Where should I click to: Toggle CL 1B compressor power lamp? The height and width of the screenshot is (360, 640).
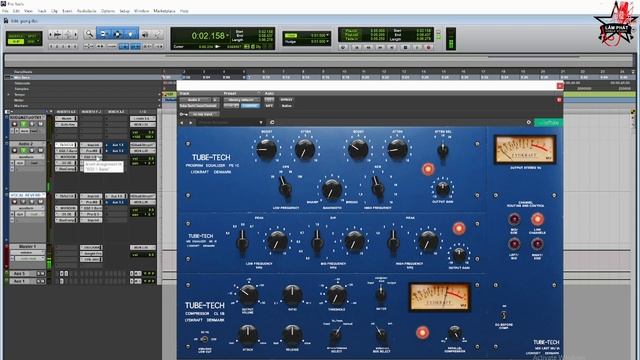pyautogui.click(x=422, y=332)
